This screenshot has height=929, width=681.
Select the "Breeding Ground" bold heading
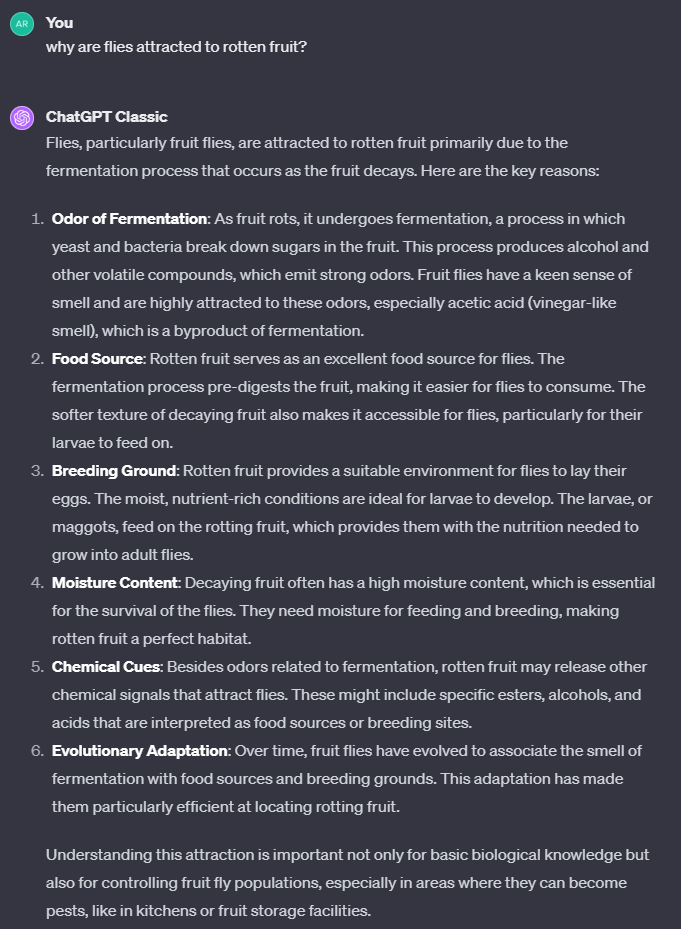[x=114, y=471]
